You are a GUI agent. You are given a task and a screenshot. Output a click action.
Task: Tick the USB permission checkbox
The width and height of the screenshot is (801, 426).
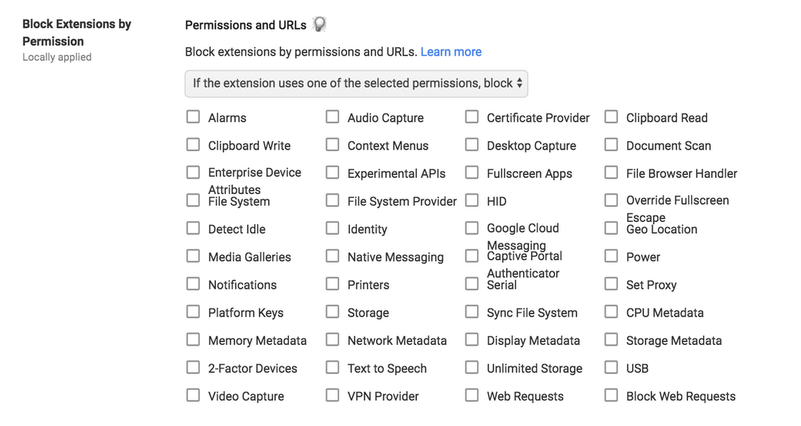click(611, 367)
